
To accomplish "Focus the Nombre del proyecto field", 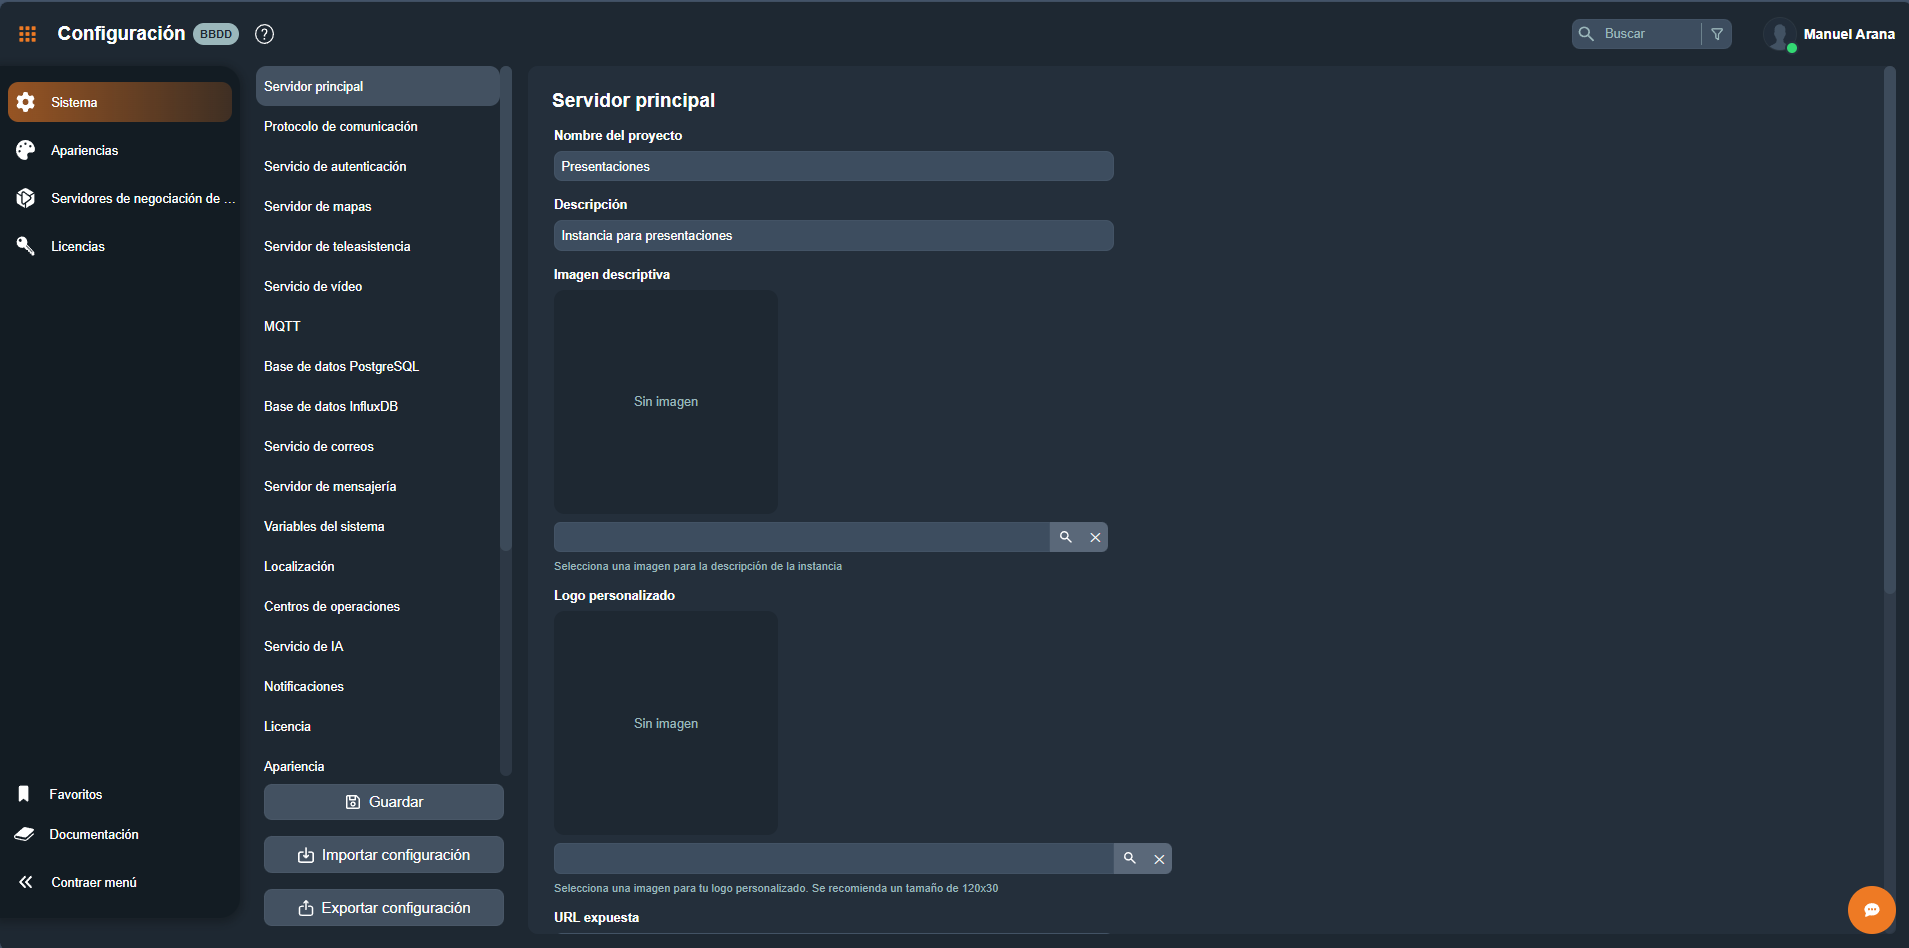I will pos(833,166).
